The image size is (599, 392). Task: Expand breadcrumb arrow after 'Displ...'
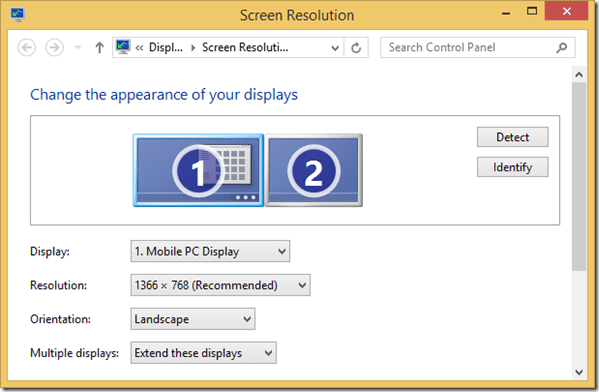tap(193, 48)
